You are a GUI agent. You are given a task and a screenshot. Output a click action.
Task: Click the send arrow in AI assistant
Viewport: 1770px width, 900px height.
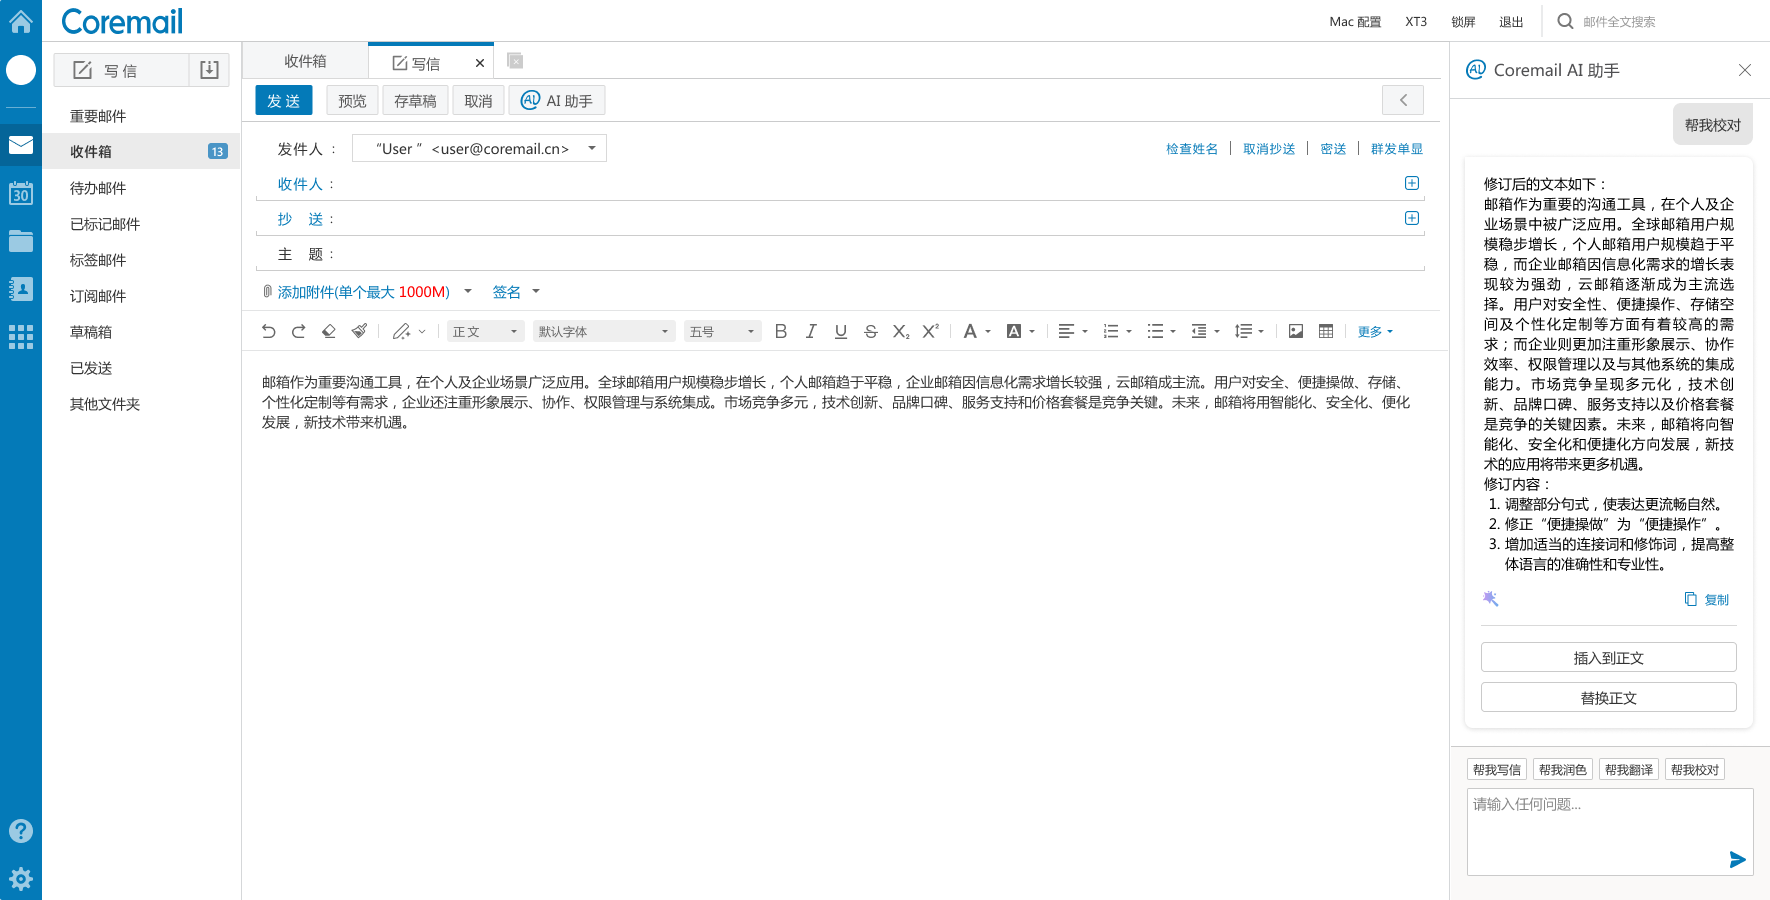pyautogui.click(x=1737, y=859)
